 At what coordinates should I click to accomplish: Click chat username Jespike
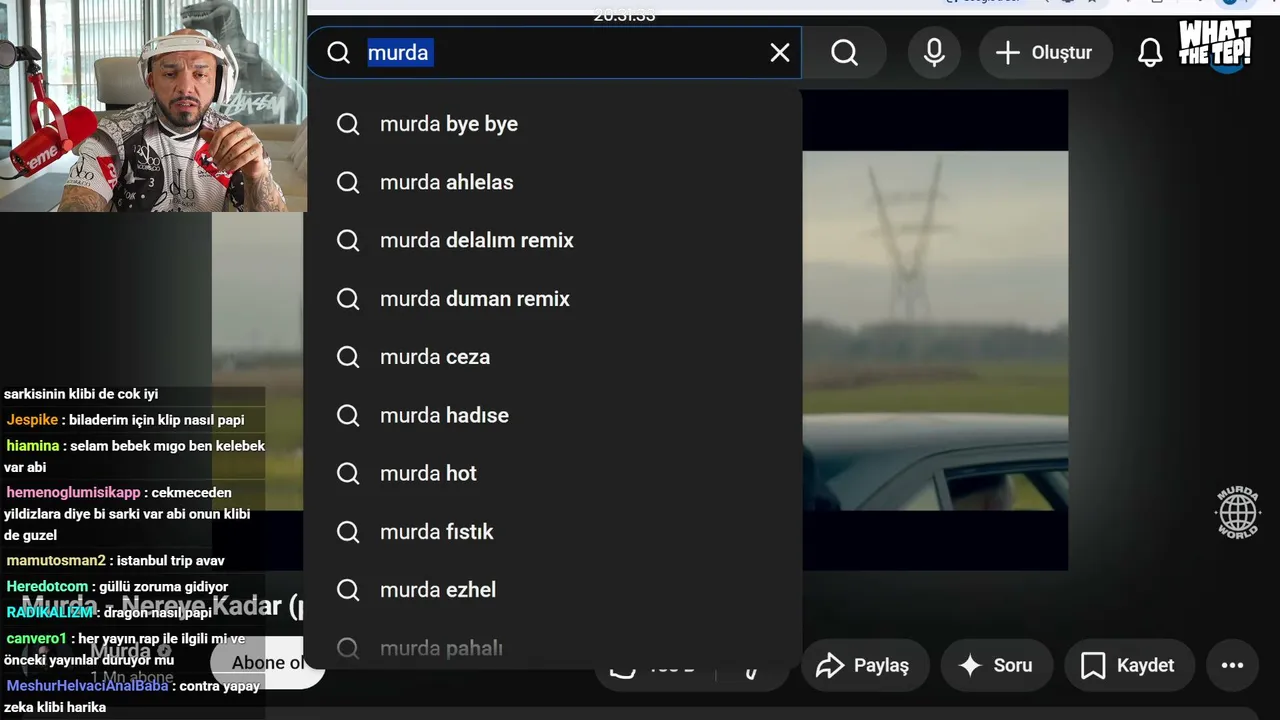(32, 420)
